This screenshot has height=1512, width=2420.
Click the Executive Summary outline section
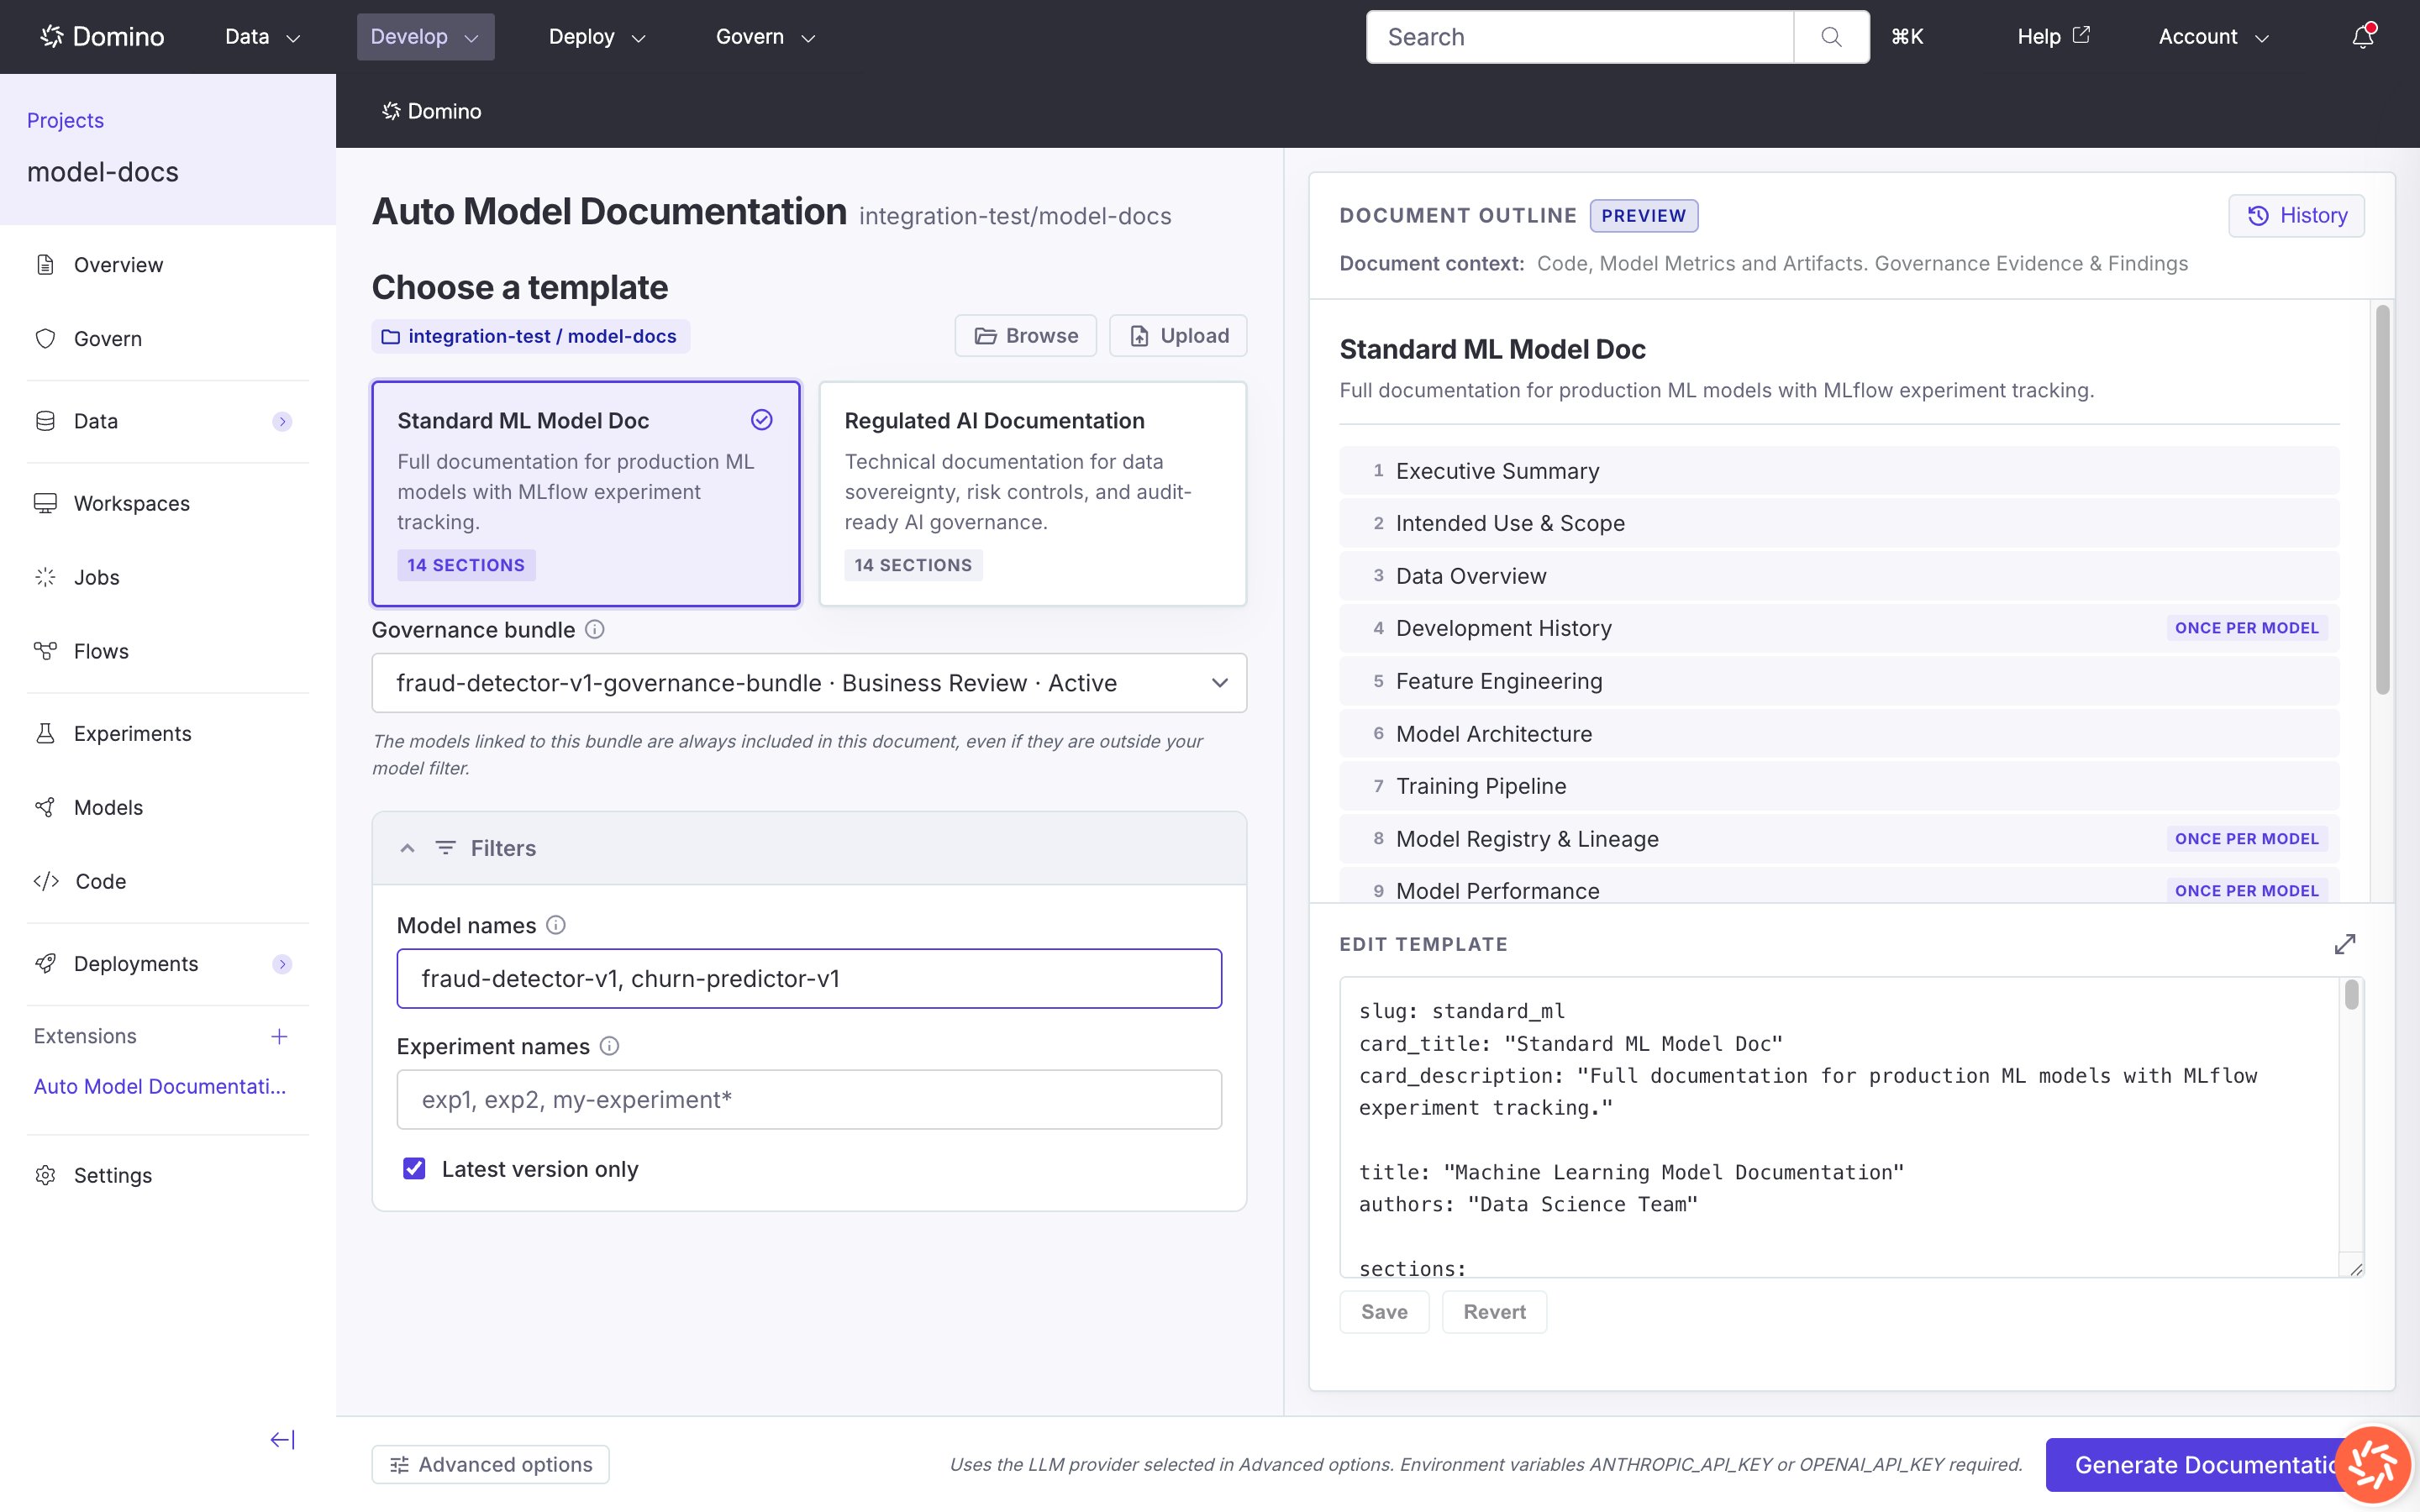pyautogui.click(x=1839, y=471)
